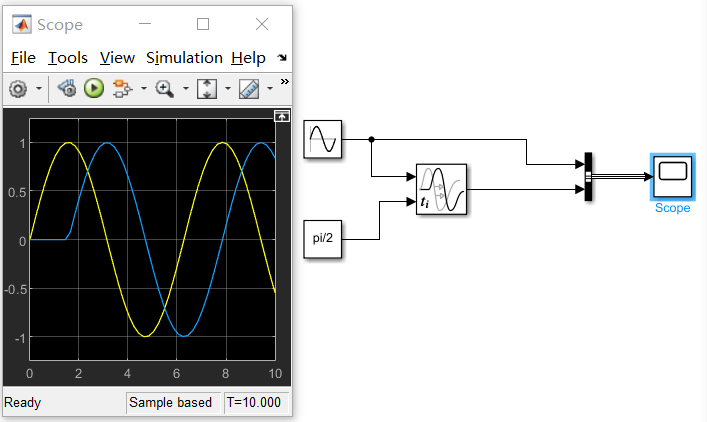707x422 pixels.
Task: Select the Cursor Measurements ruler icon
Action: click(x=249, y=89)
